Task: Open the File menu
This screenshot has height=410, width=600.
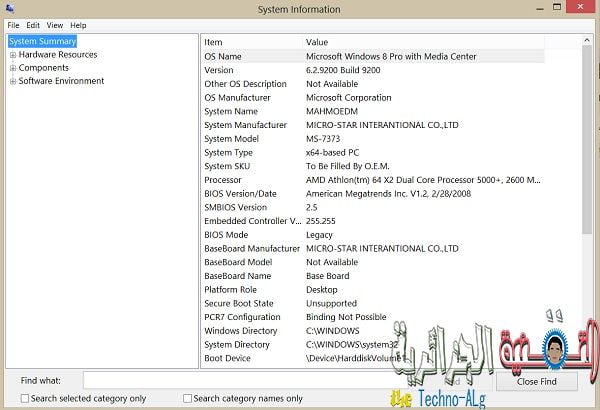Action: tap(13, 25)
